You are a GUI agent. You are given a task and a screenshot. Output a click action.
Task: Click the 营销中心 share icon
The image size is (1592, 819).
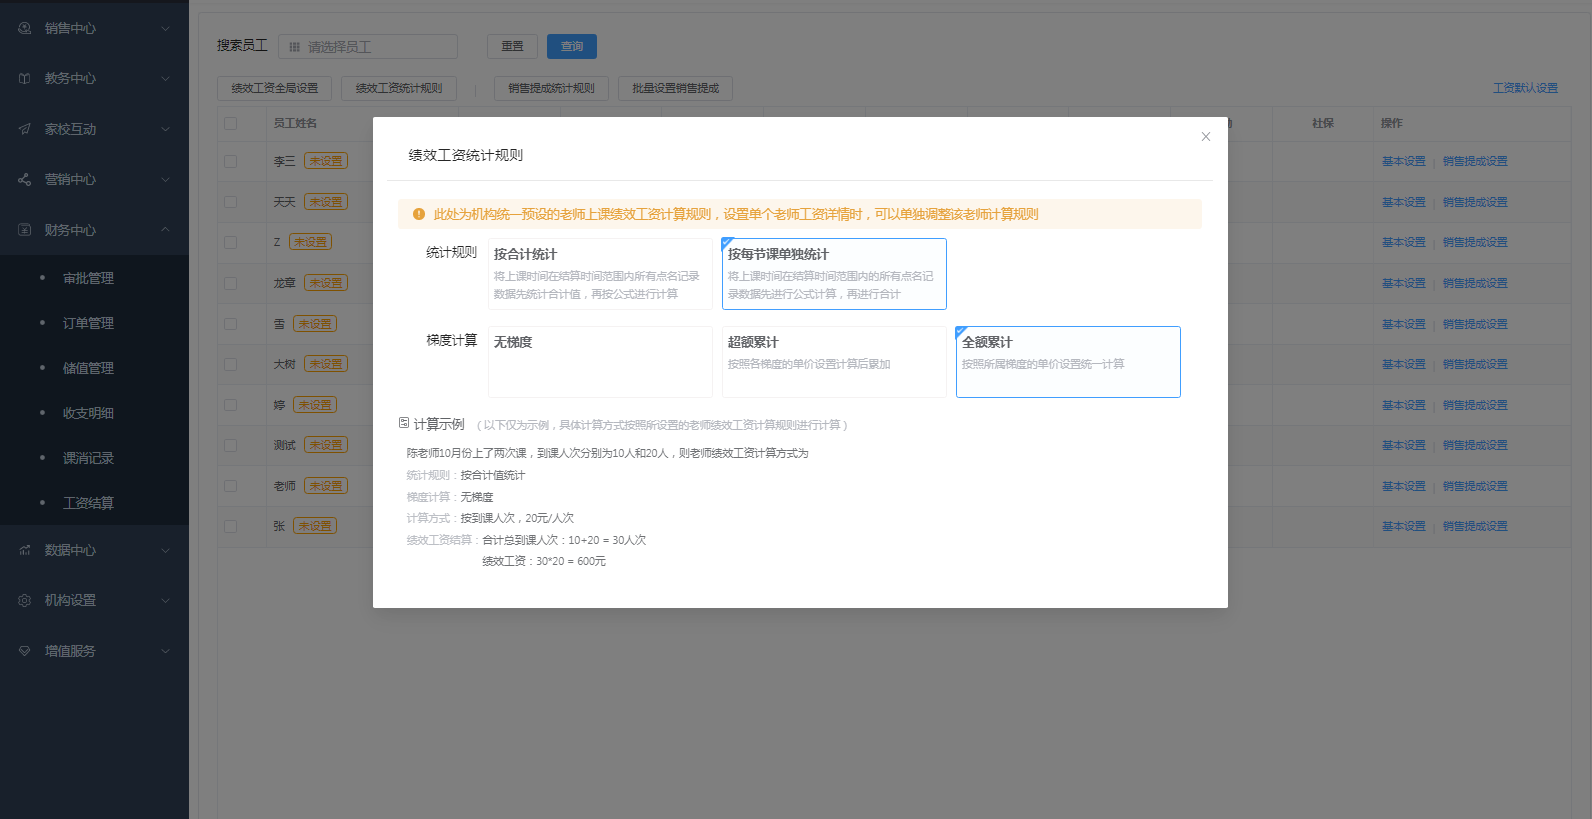point(25,179)
